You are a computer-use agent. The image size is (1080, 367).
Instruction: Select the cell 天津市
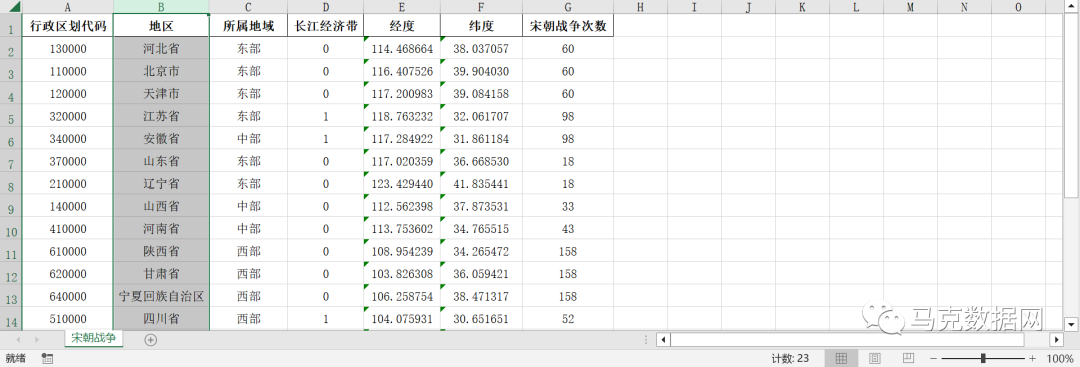click(x=161, y=94)
